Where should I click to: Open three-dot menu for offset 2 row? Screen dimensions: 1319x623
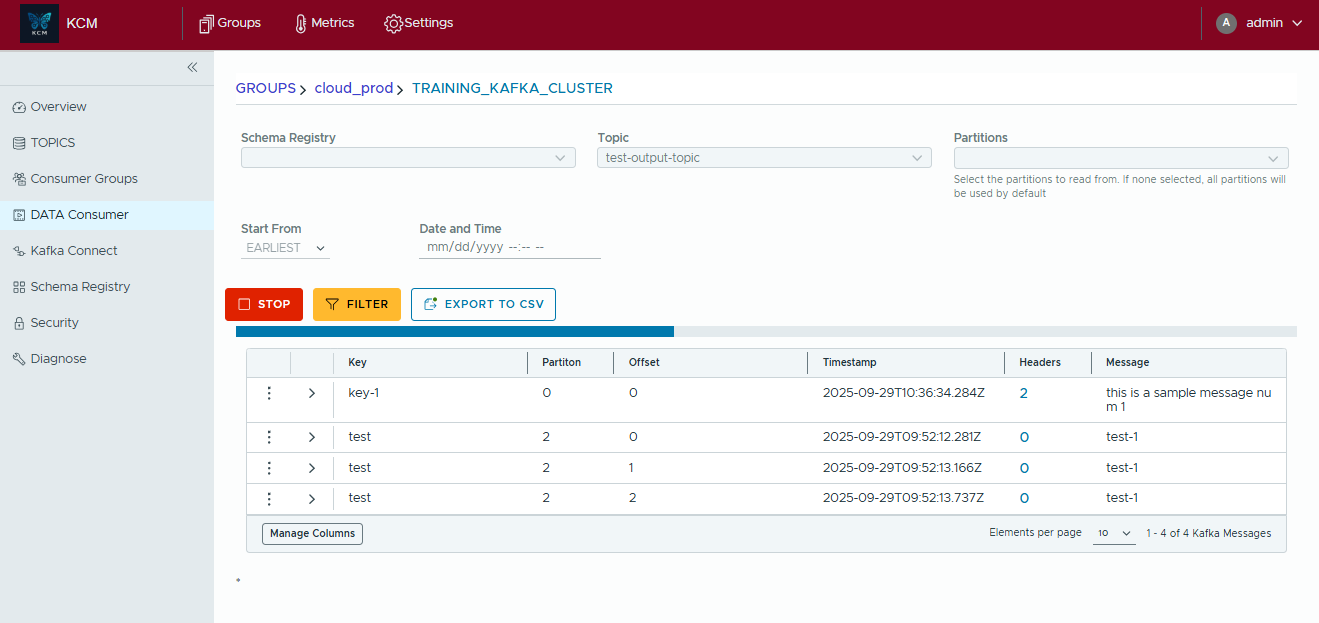tap(268, 498)
